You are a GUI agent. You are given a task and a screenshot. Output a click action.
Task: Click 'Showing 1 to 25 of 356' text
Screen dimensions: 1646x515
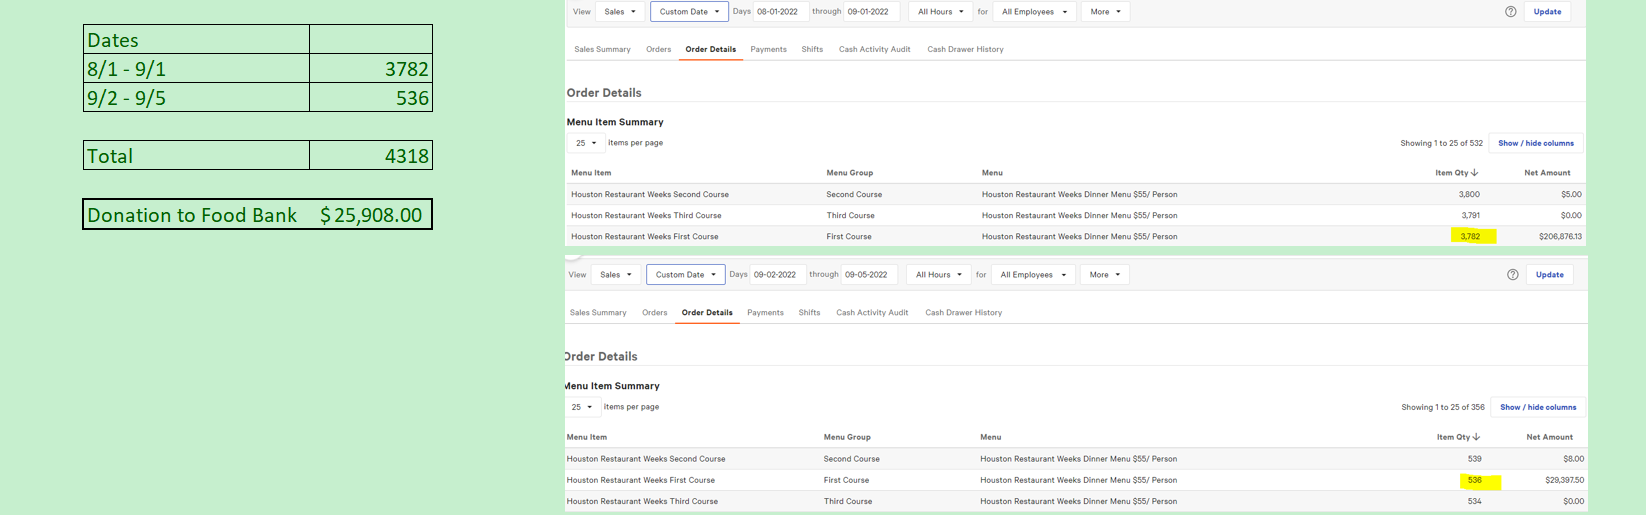pos(1443,407)
